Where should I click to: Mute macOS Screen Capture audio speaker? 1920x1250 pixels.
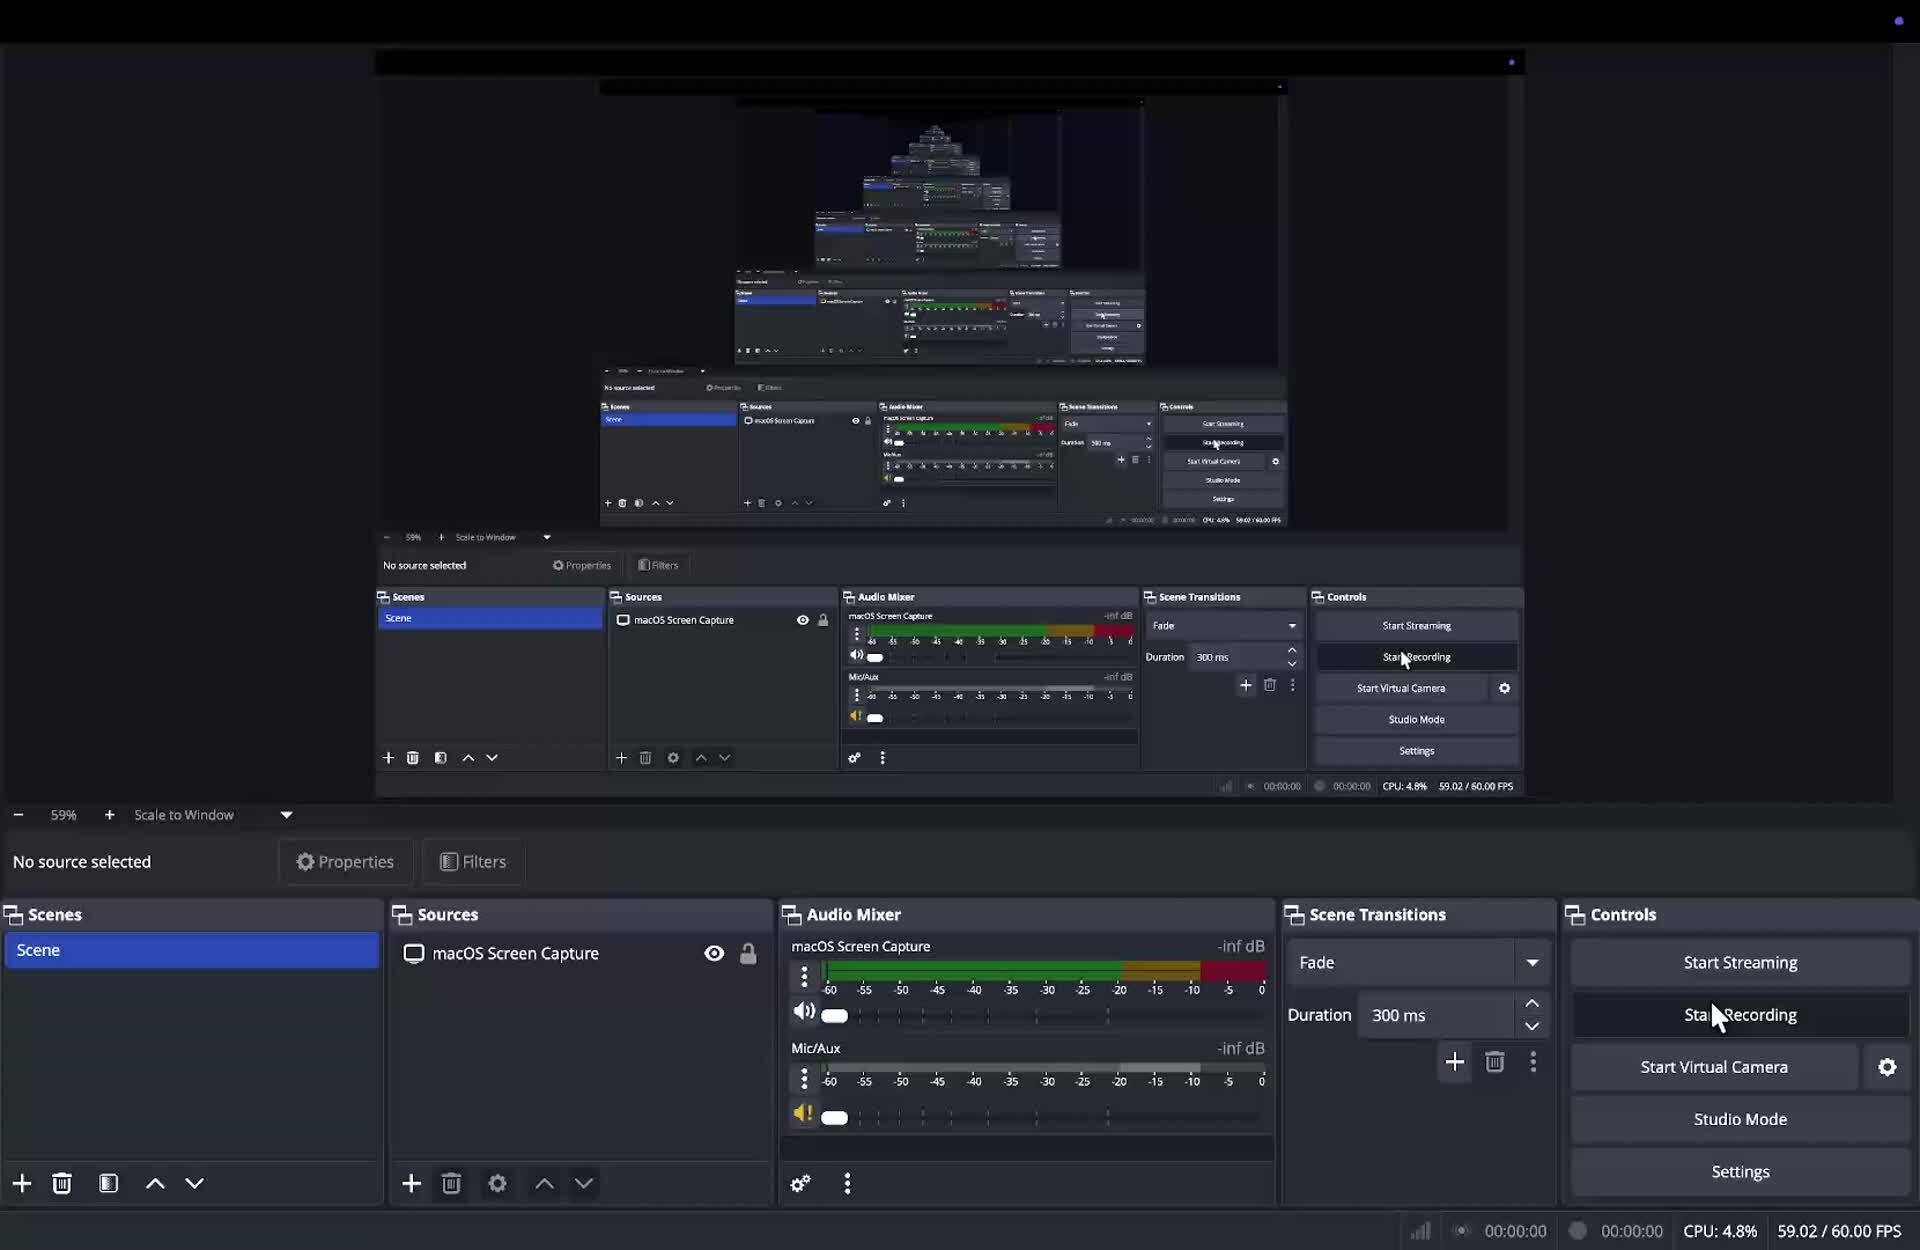(x=803, y=1012)
